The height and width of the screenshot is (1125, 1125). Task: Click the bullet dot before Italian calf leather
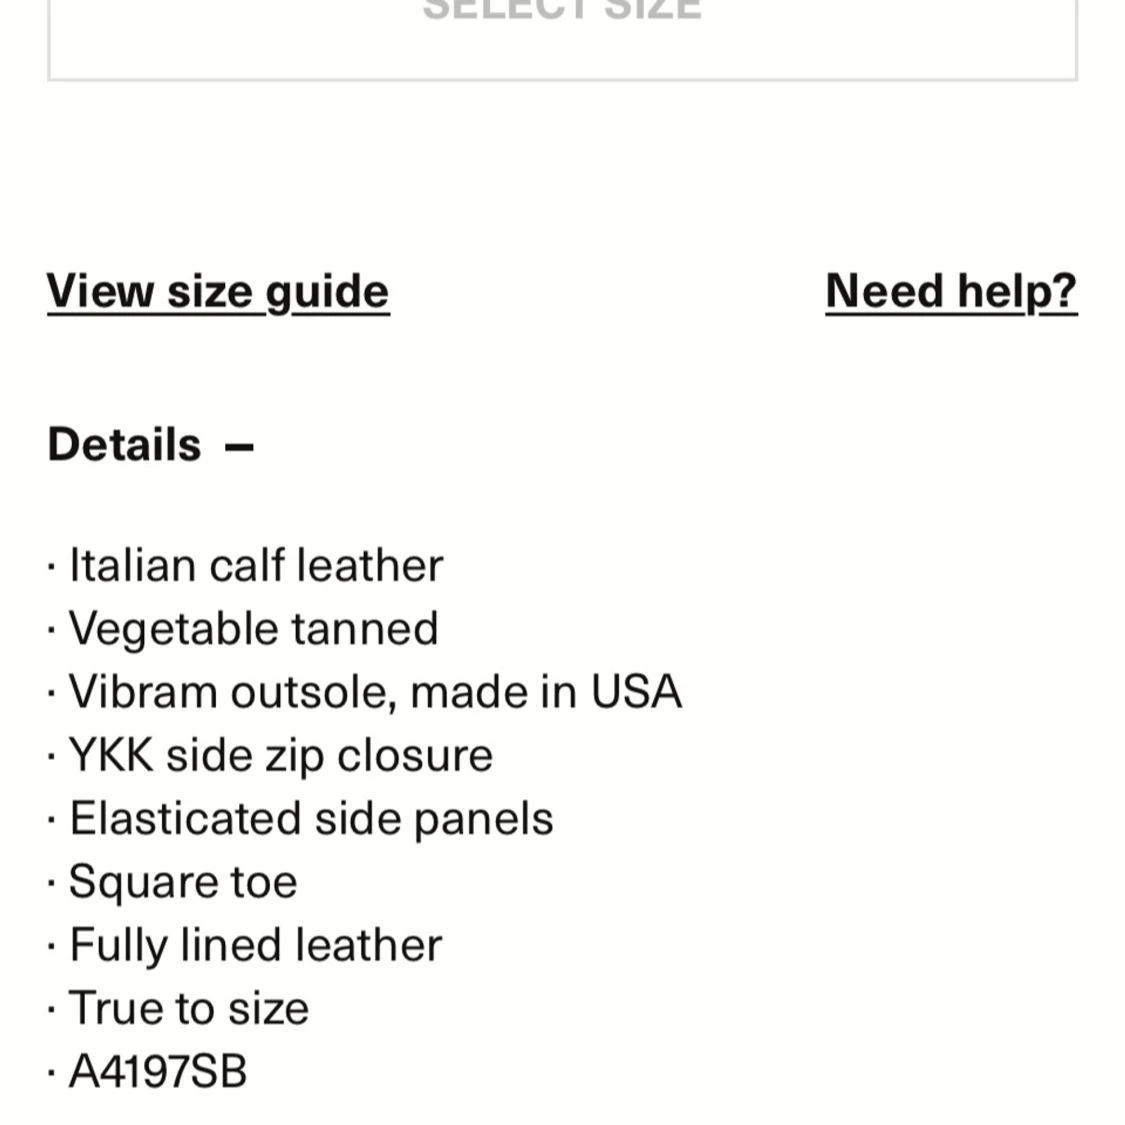(51, 567)
